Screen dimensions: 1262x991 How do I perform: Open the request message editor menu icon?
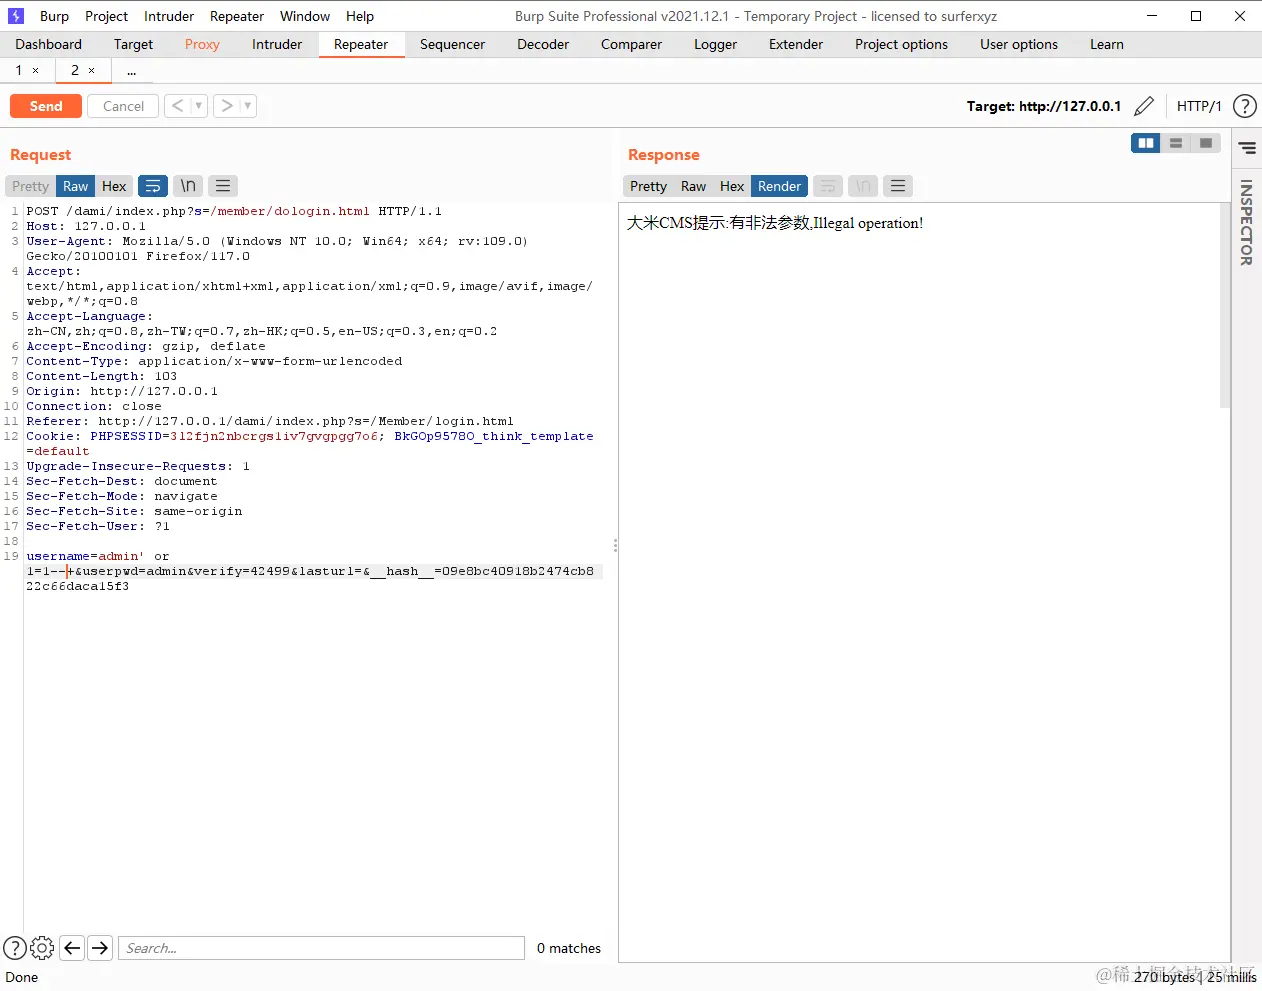coord(223,186)
